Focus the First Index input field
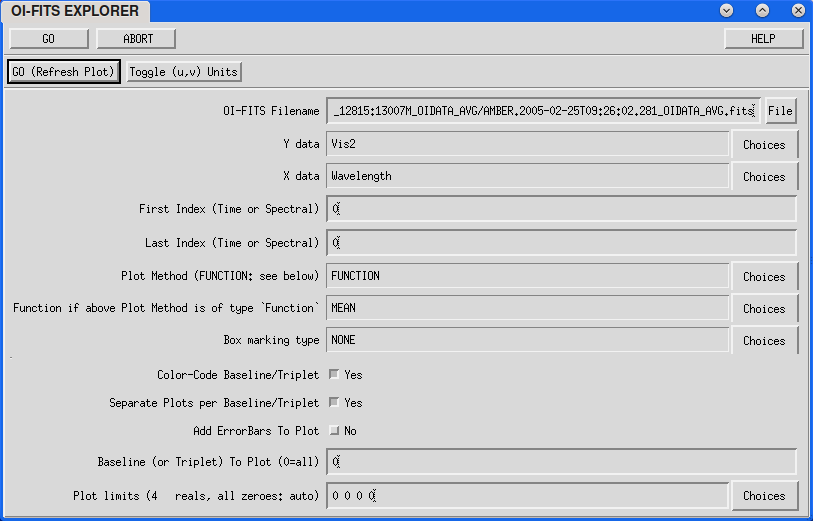Viewport: 813px width, 521px height. pos(560,209)
